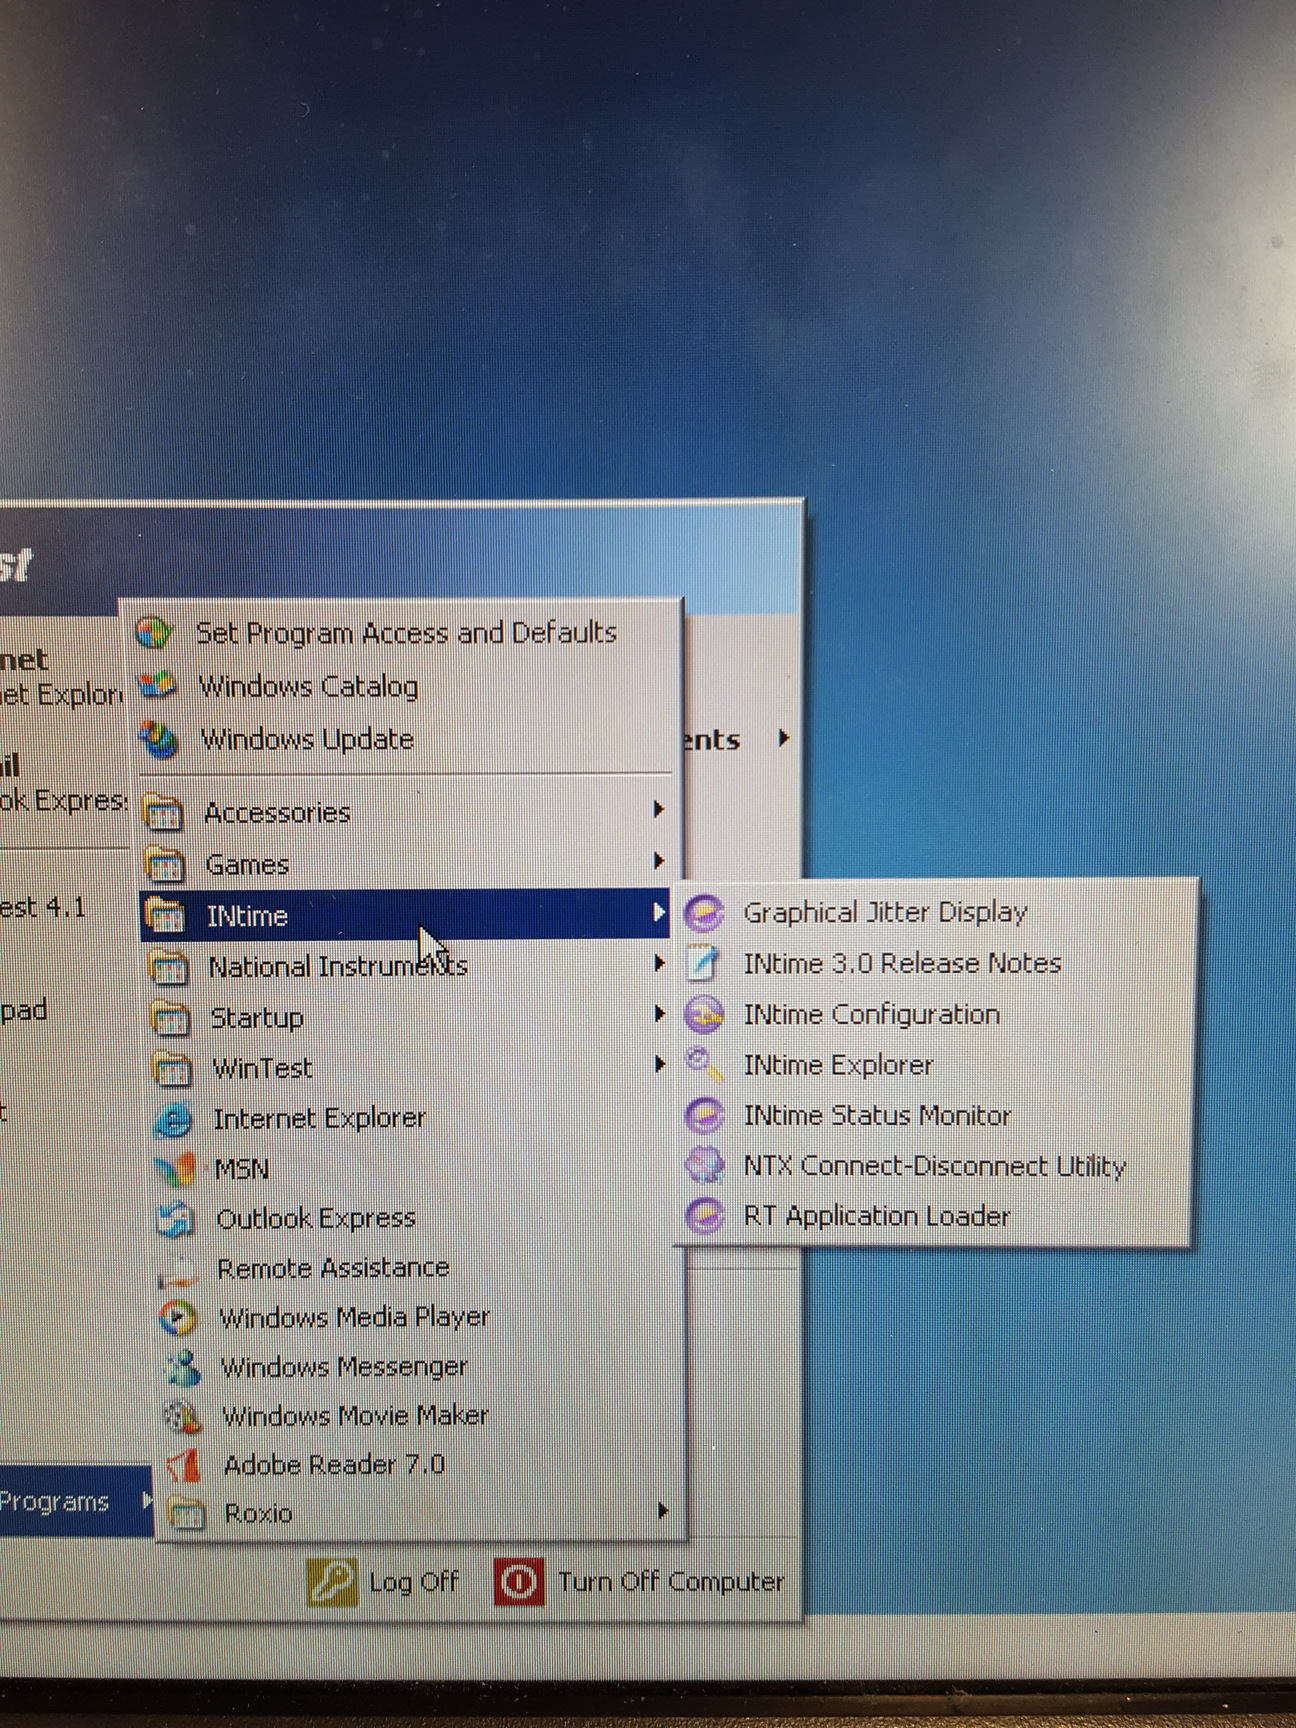Click the Windows Media Player icon
This screenshot has width=1296, height=1728.
click(179, 1317)
